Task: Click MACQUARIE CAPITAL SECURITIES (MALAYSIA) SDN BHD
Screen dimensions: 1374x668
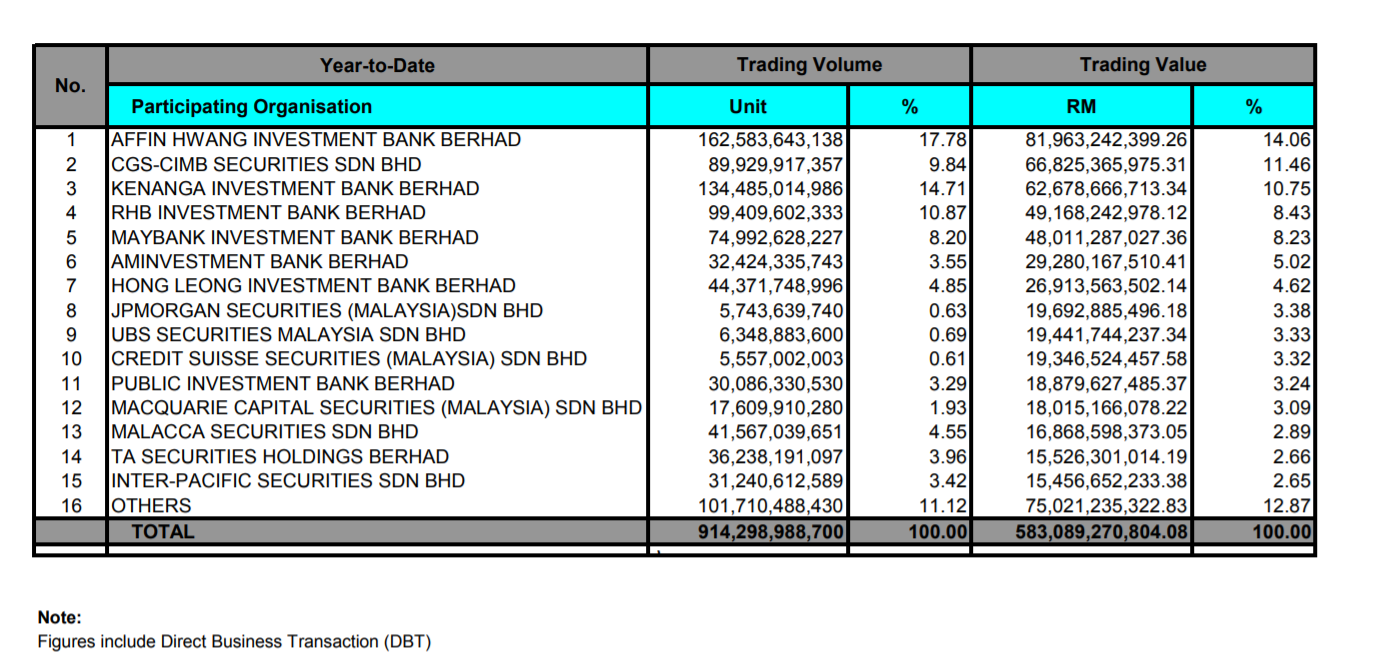Action: click(x=376, y=407)
